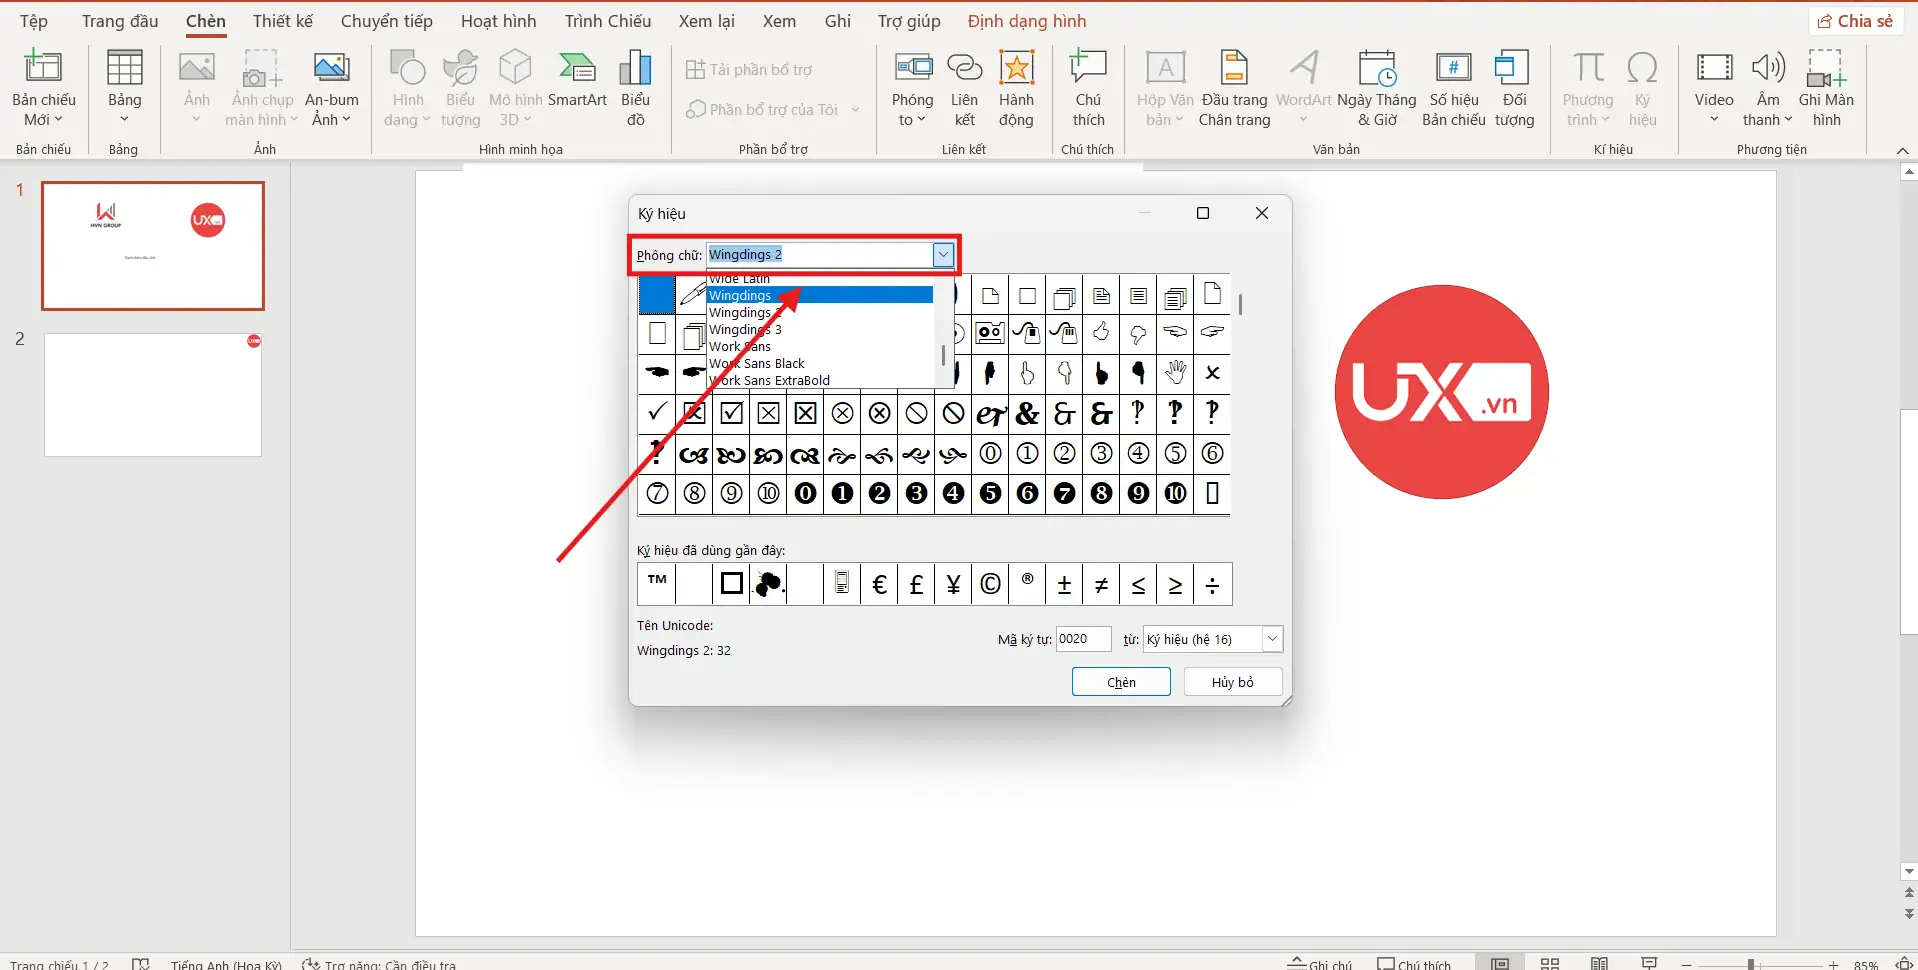Click the zoom in plus button
1918x970 pixels.
pyautogui.click(x=1833, y=964)
